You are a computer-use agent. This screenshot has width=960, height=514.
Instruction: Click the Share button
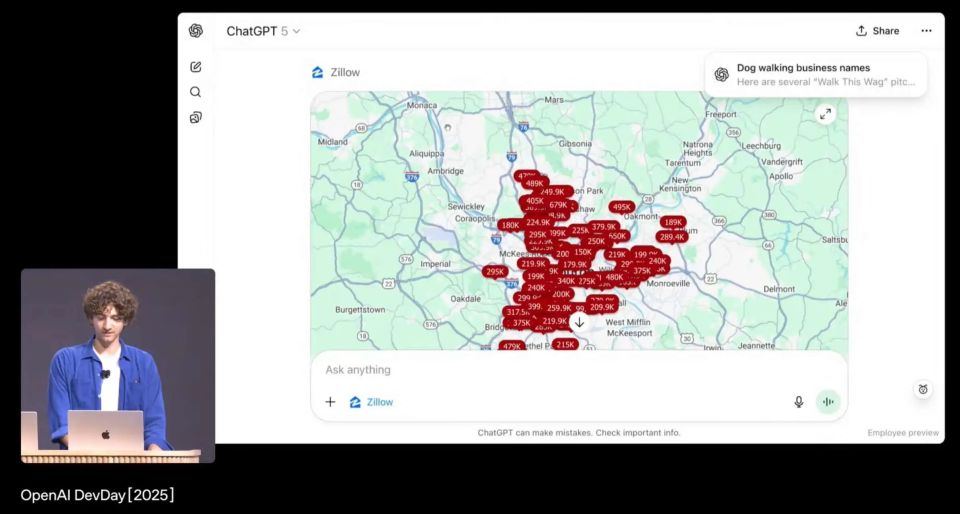coord(877,31)
